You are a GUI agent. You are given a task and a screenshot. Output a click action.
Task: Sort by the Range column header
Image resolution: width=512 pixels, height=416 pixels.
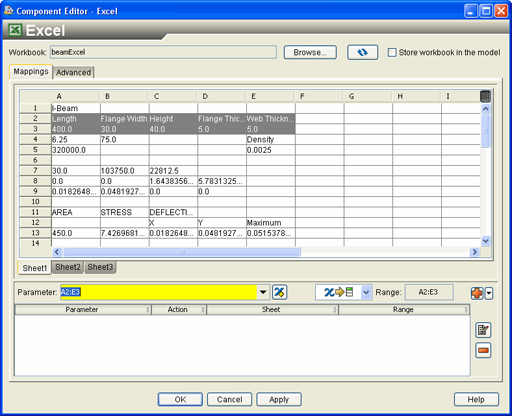(404, 310)
